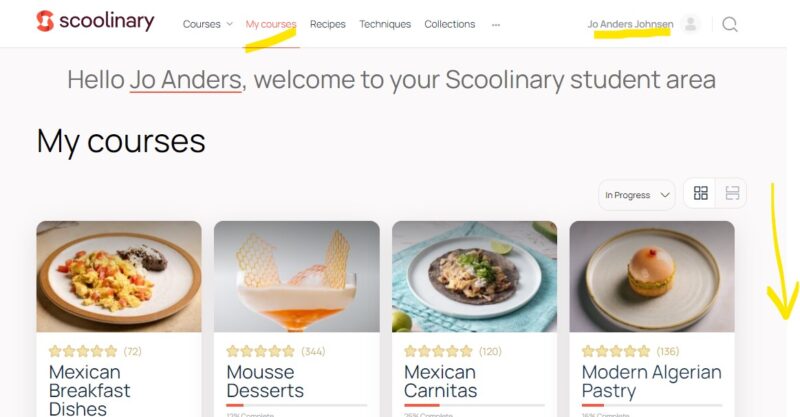The width and height of the screenshot is (800, 417).
Task: Open the search magnifier icon
Action: (730, 24)
